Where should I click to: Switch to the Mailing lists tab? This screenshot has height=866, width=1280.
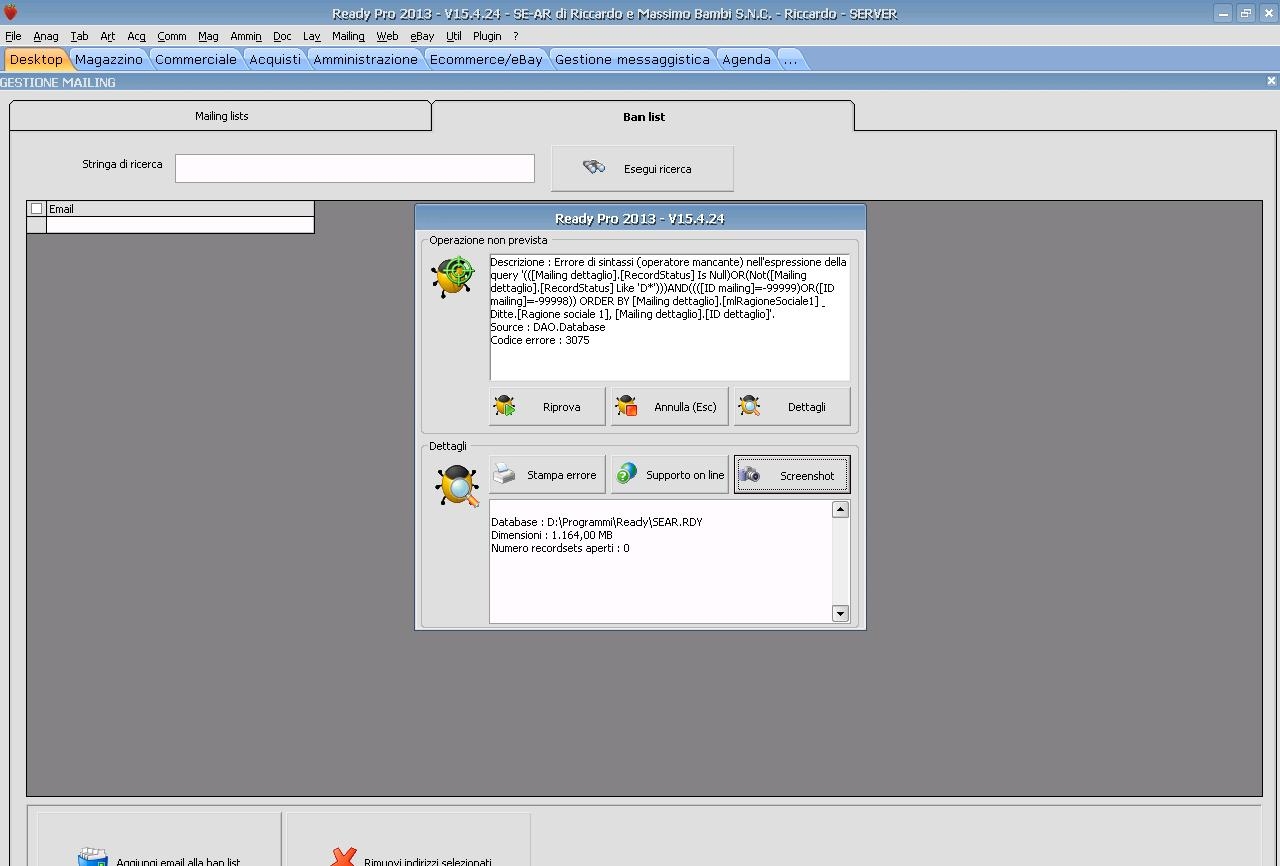point(221,116)
